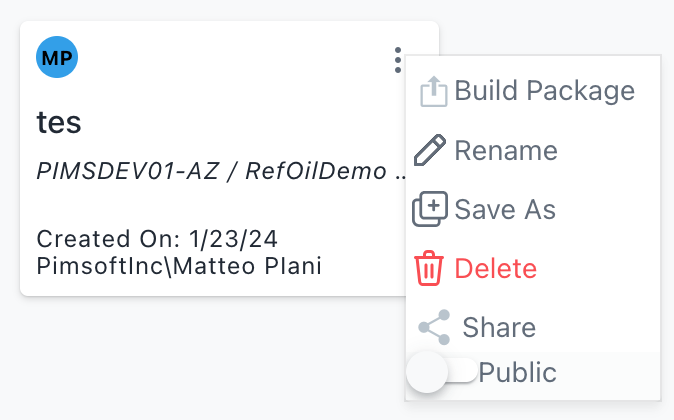Click the Build Package upload icon
Image resolution: width=674 pixels, height=420 pixels.
(432, 92)
